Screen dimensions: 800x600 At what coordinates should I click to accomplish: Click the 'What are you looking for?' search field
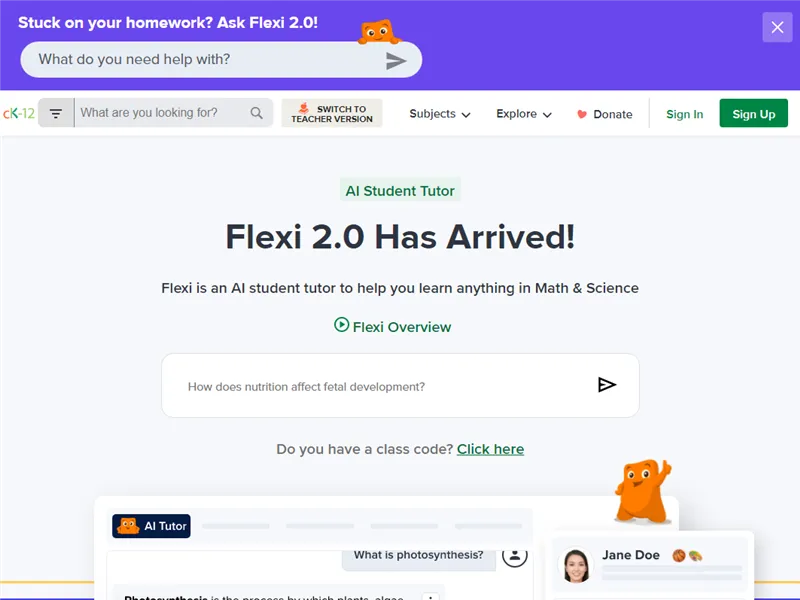pos(163,113)
